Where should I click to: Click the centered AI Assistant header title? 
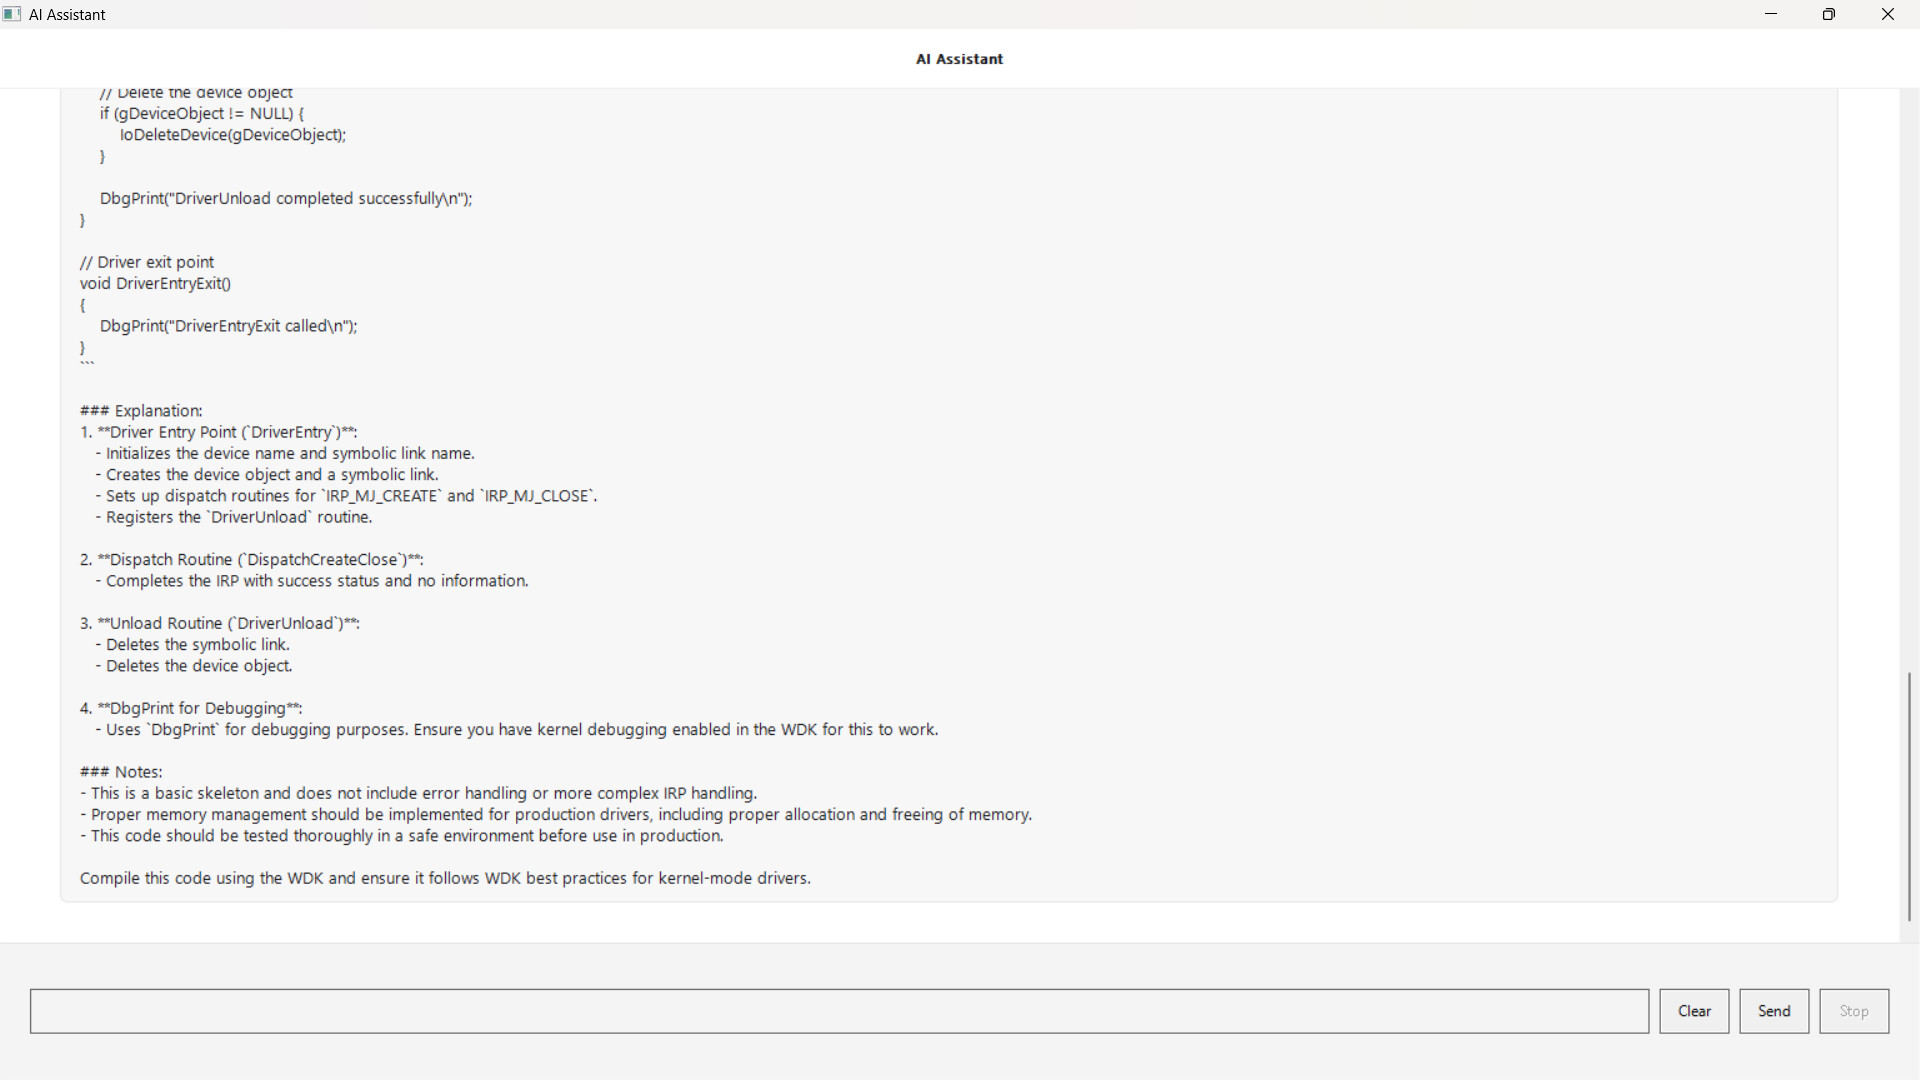click(959, 59)
